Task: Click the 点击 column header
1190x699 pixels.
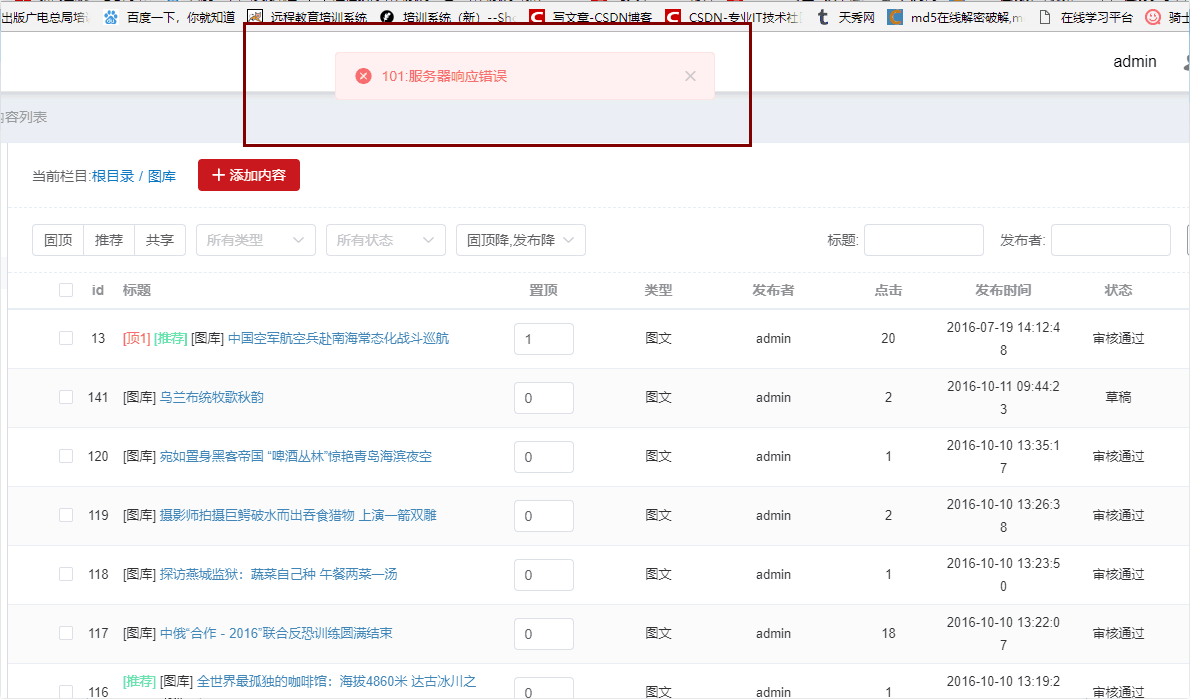Action: 888,290
